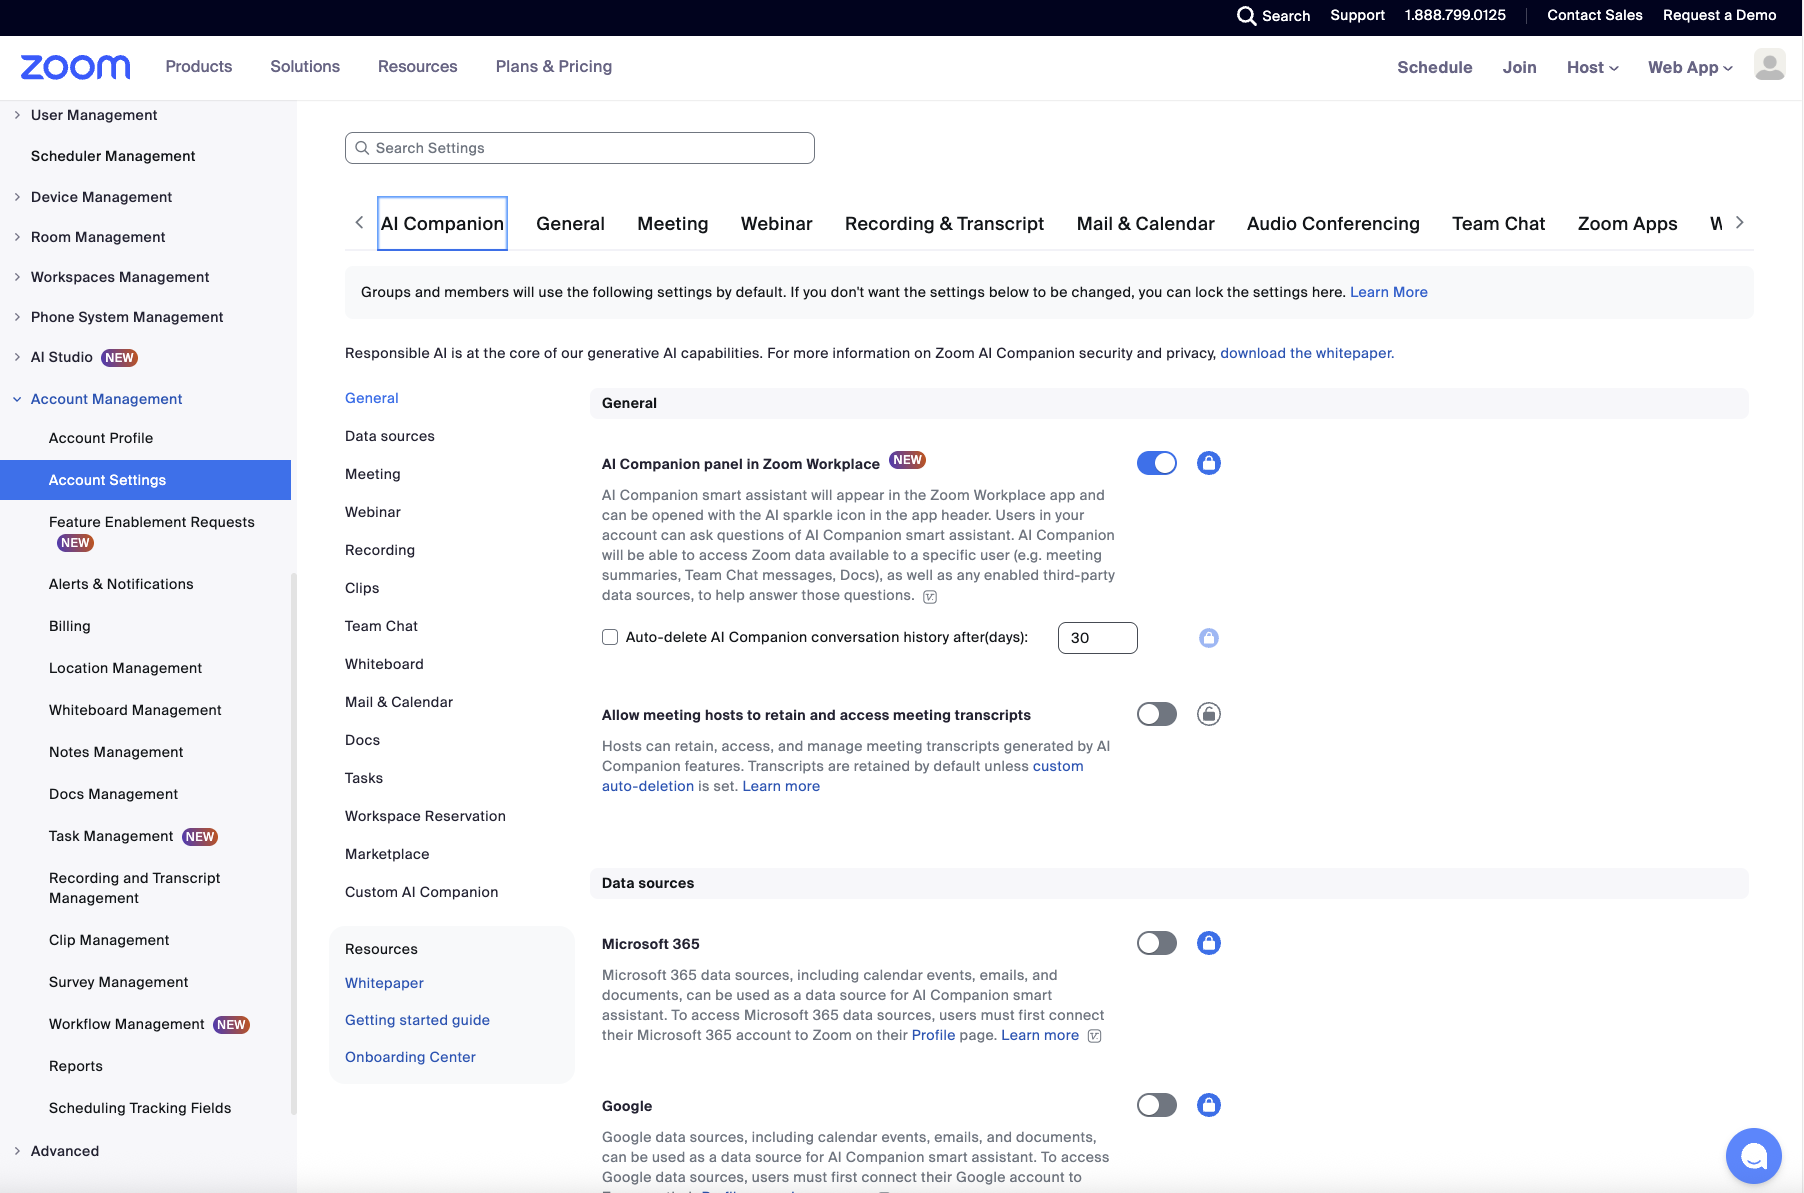Open the Onboarding Center link
The height and width of the screenshot is (1193, 1804).
tap(410, 1057)
